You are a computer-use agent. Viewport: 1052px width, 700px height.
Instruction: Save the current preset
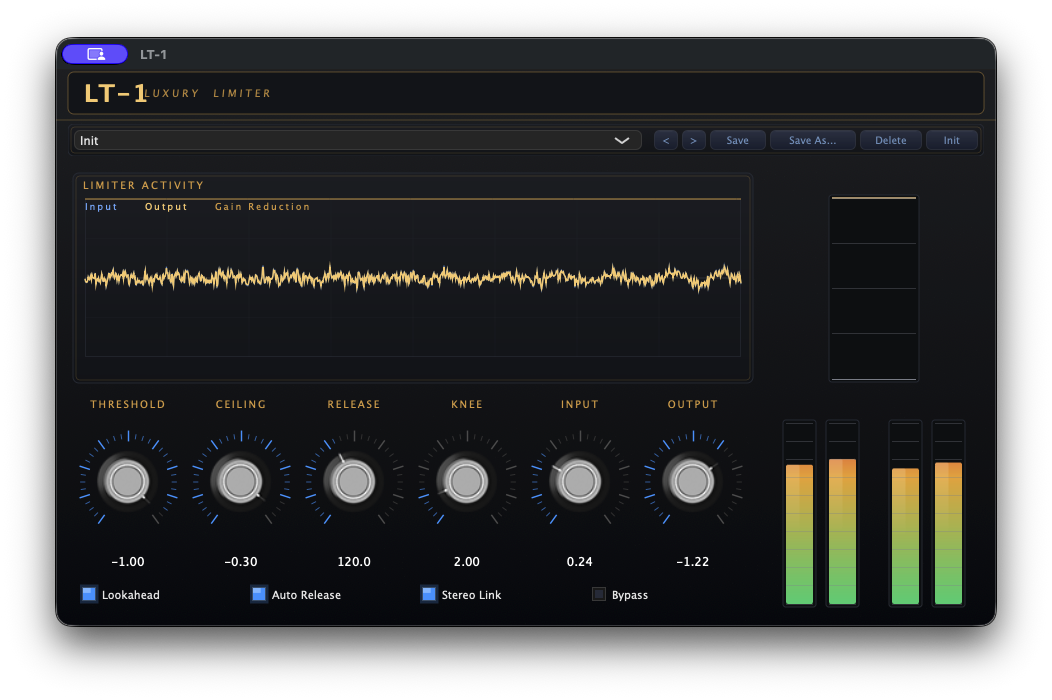[737, 140]
